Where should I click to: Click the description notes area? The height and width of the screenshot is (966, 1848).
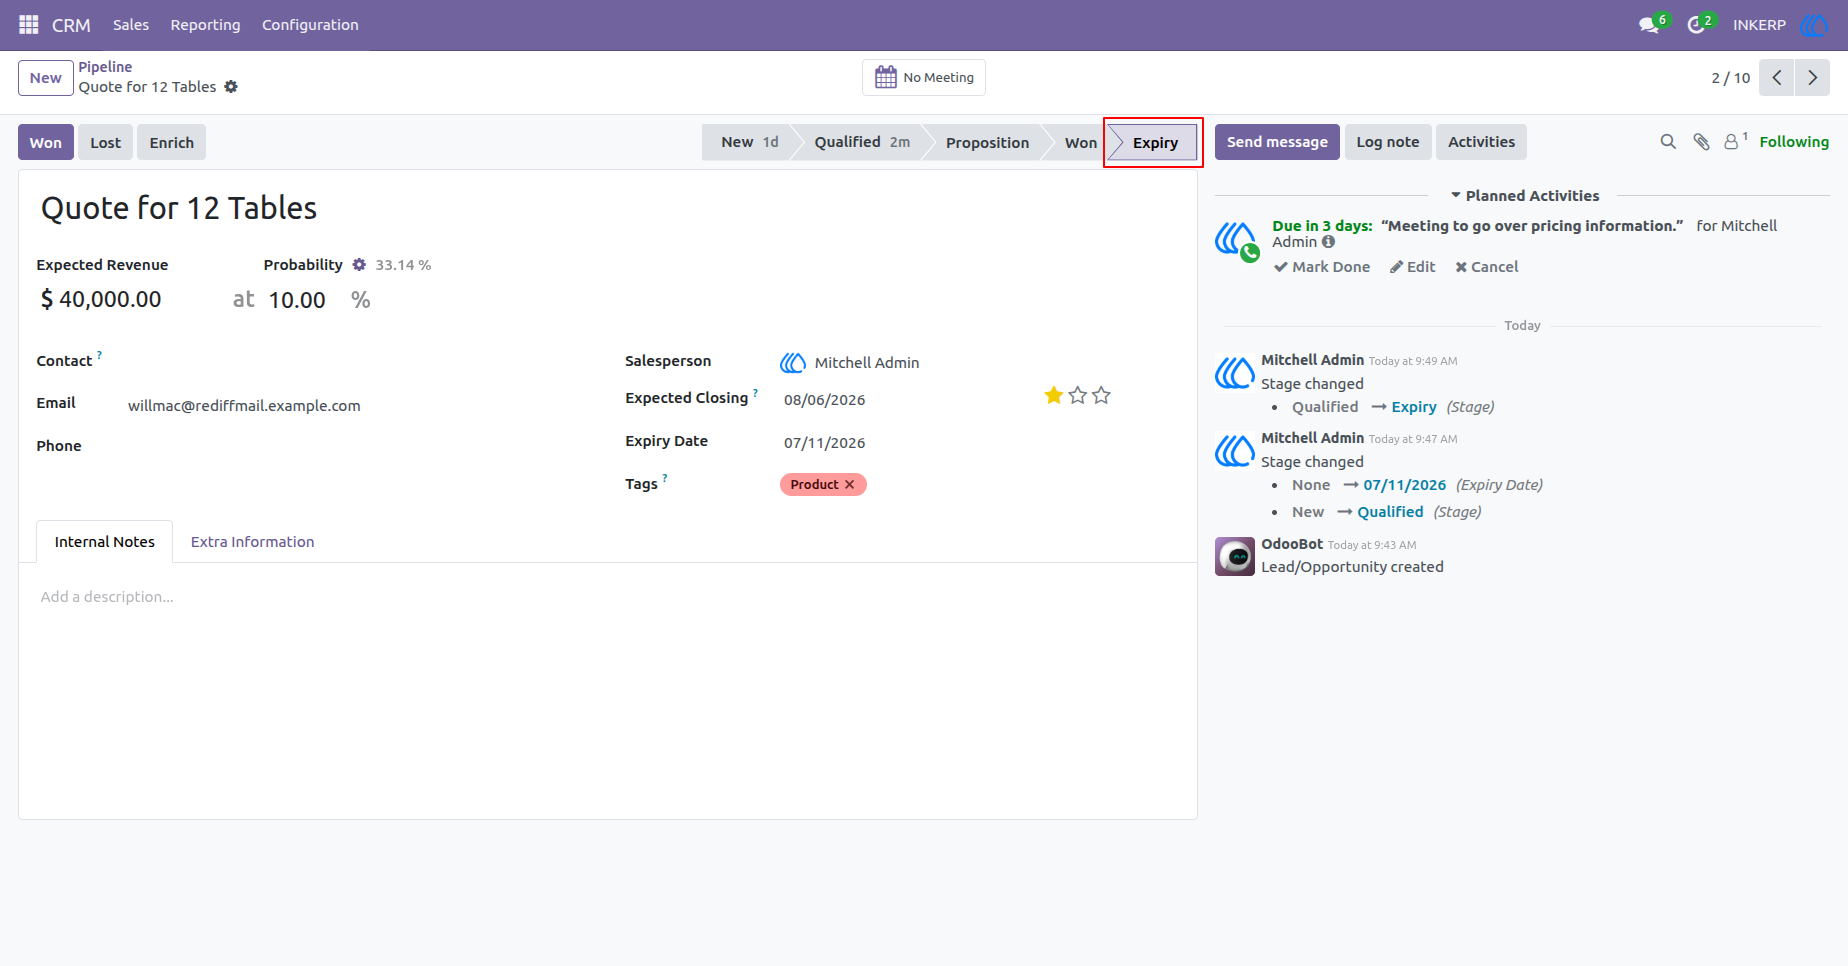click(x=608, y=597)
